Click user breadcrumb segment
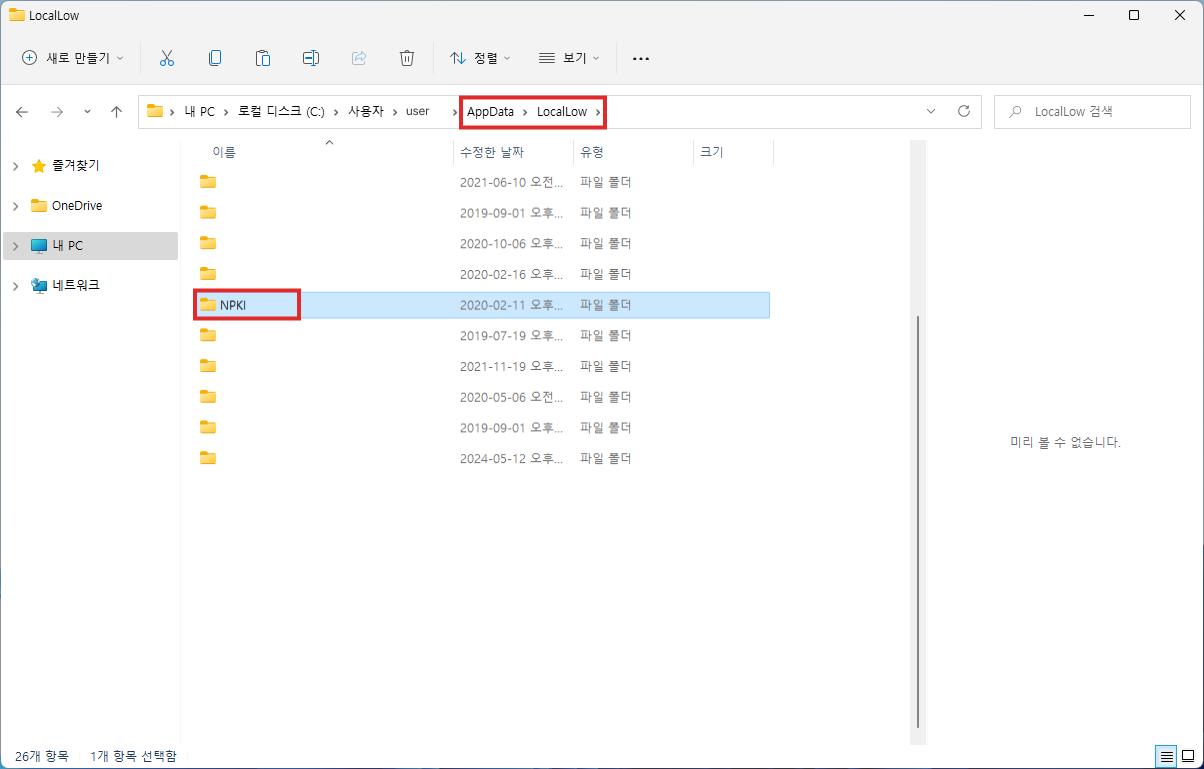The image size is (1204, 769). coord(417,111)
